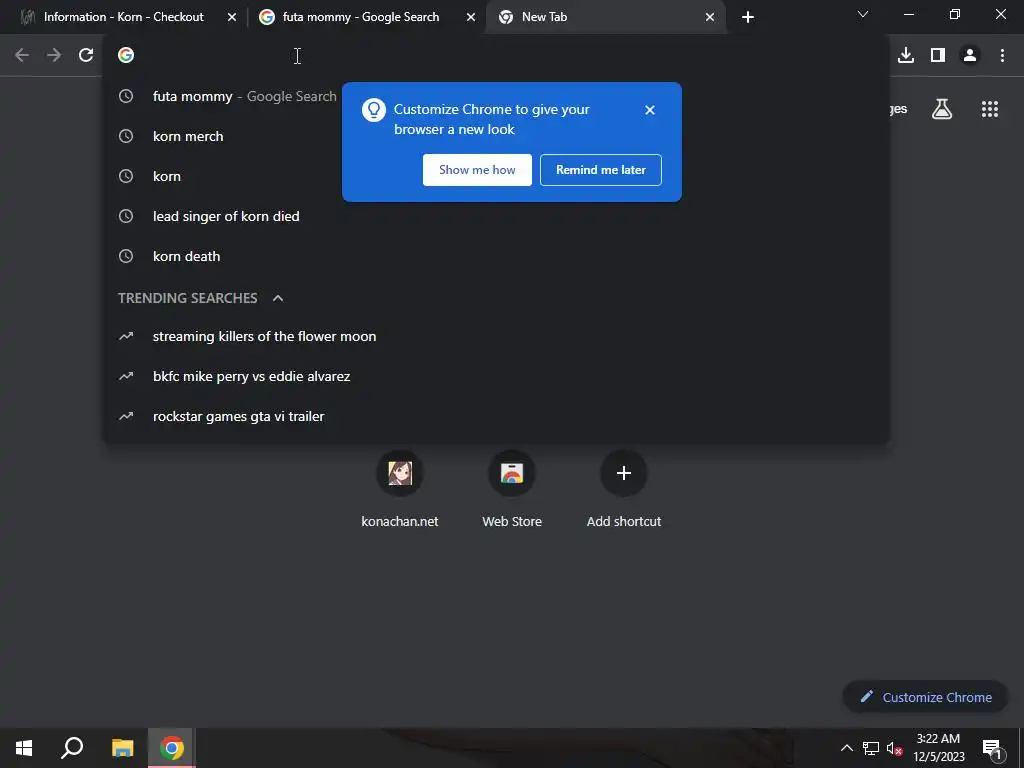Image resolution: width=1024 pixels, height=768 pixels.
Task: Choose lead singer of korn died suggestion
Action: [x=496, y=216]
